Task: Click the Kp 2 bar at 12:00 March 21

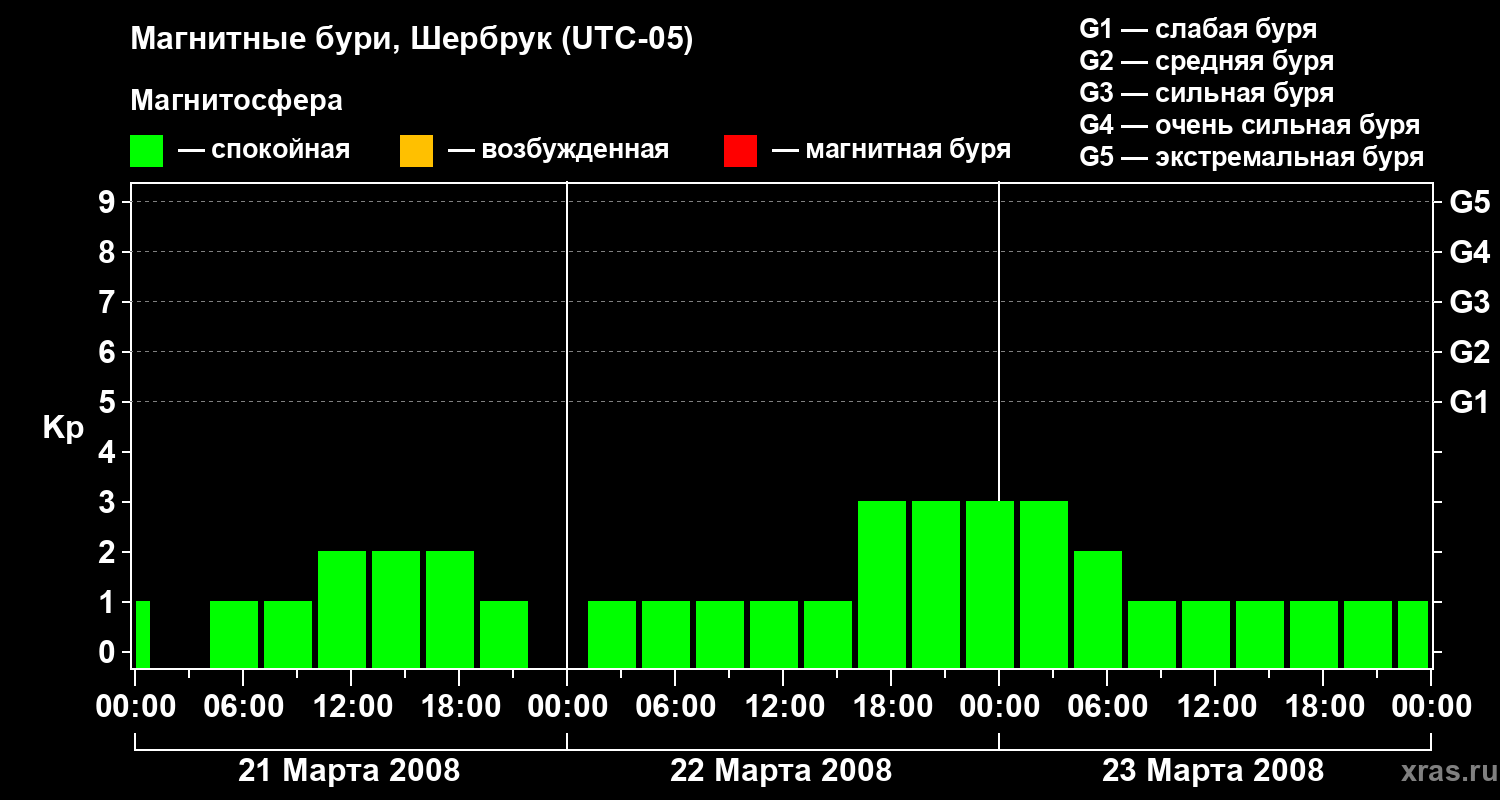Action: [x=342, y=609]
